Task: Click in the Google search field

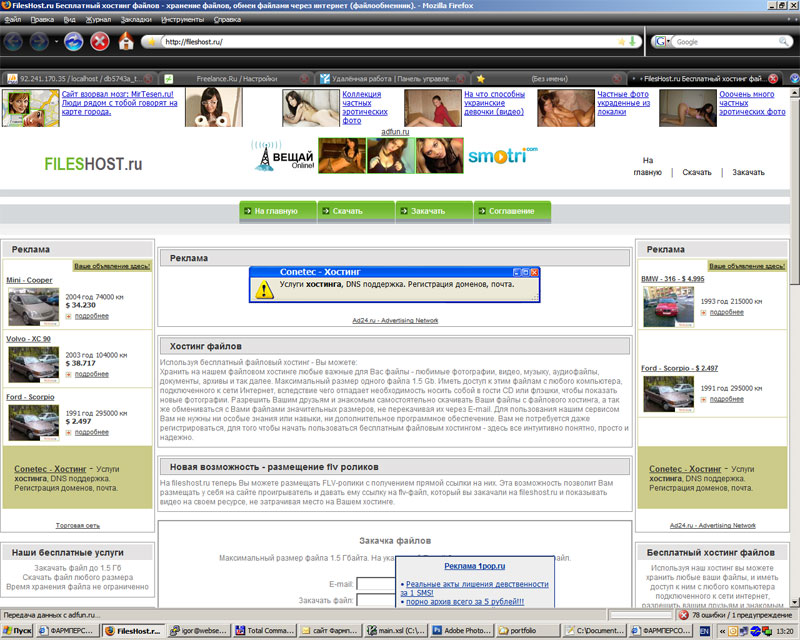Action: [726, 42]
